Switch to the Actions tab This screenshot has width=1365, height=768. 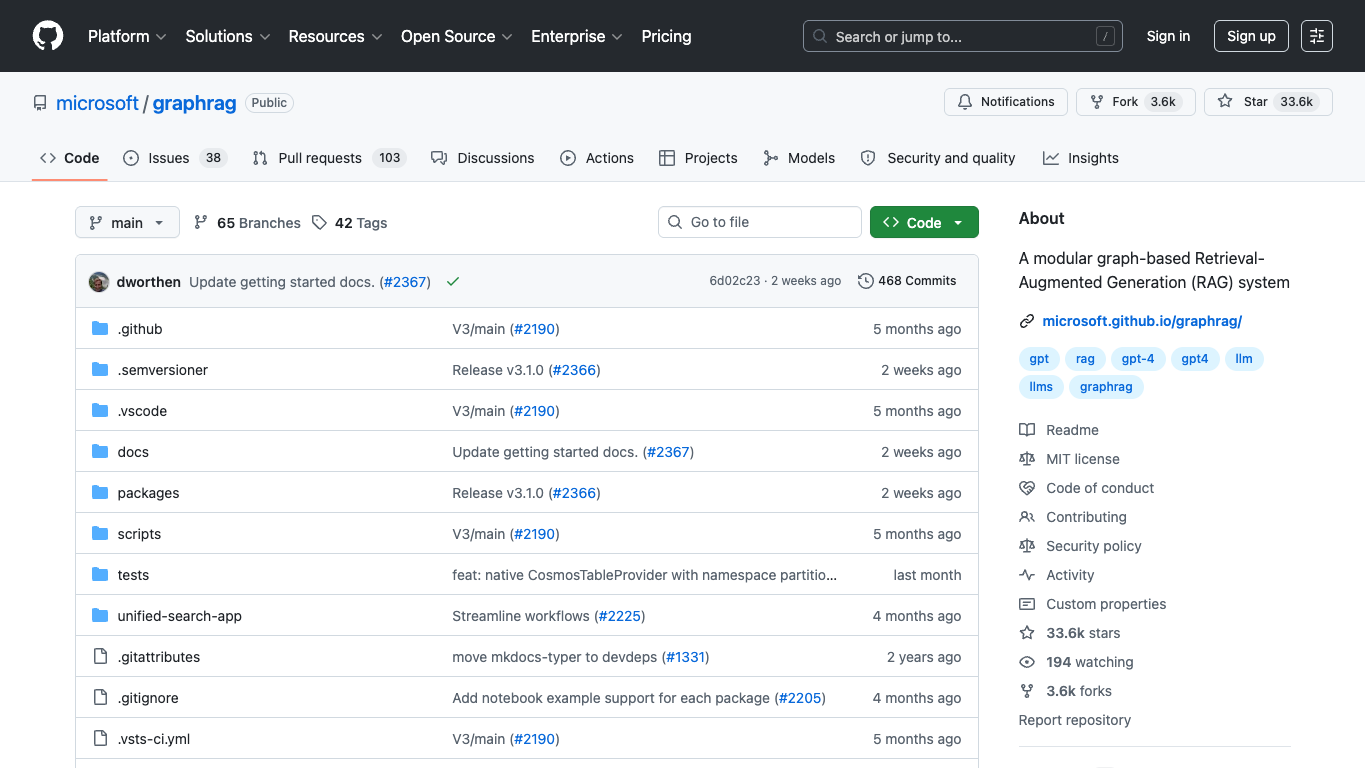tap(597, 158)
